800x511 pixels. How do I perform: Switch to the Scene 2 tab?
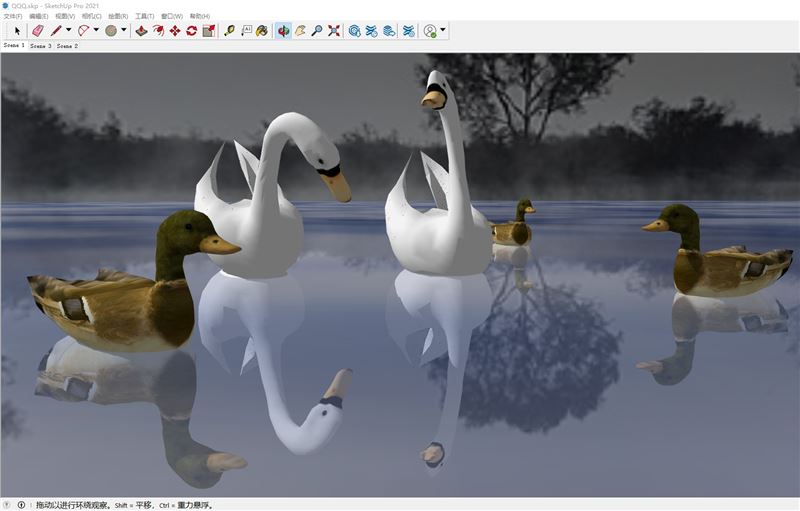pyautogui.click(x=67, y=46)
